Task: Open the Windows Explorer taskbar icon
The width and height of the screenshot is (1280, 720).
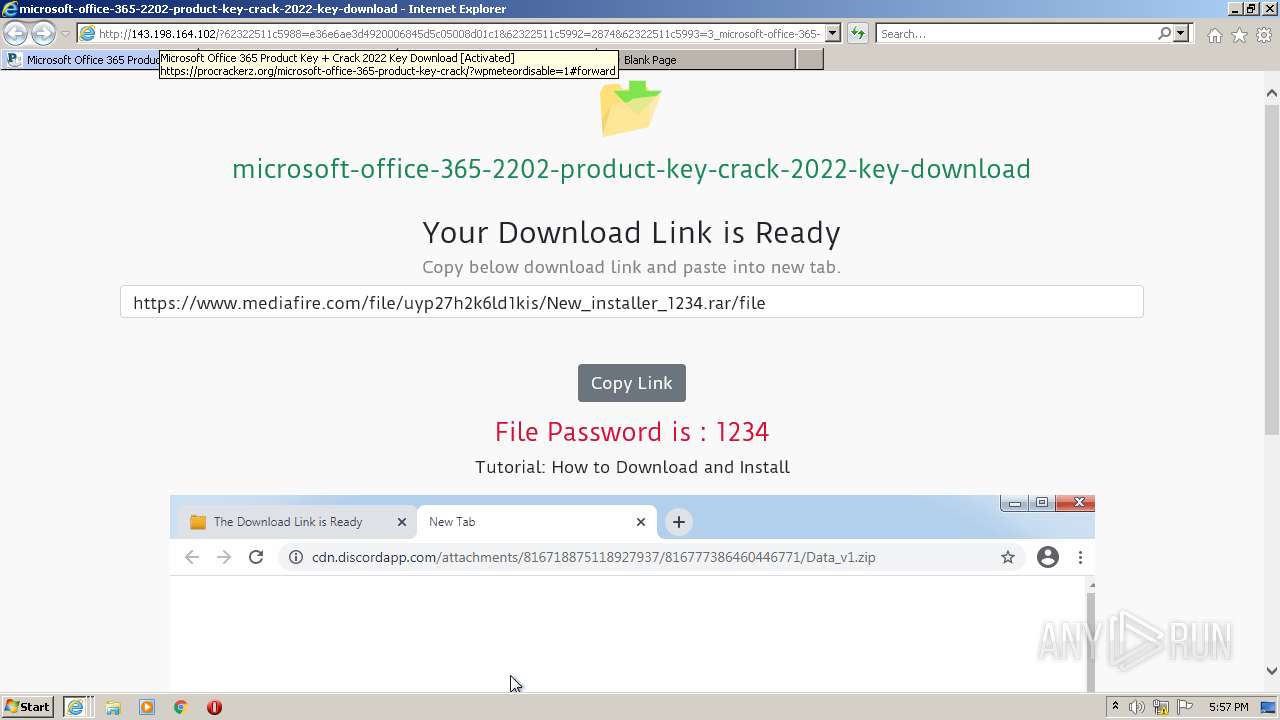Action: [x=113, y=707]
